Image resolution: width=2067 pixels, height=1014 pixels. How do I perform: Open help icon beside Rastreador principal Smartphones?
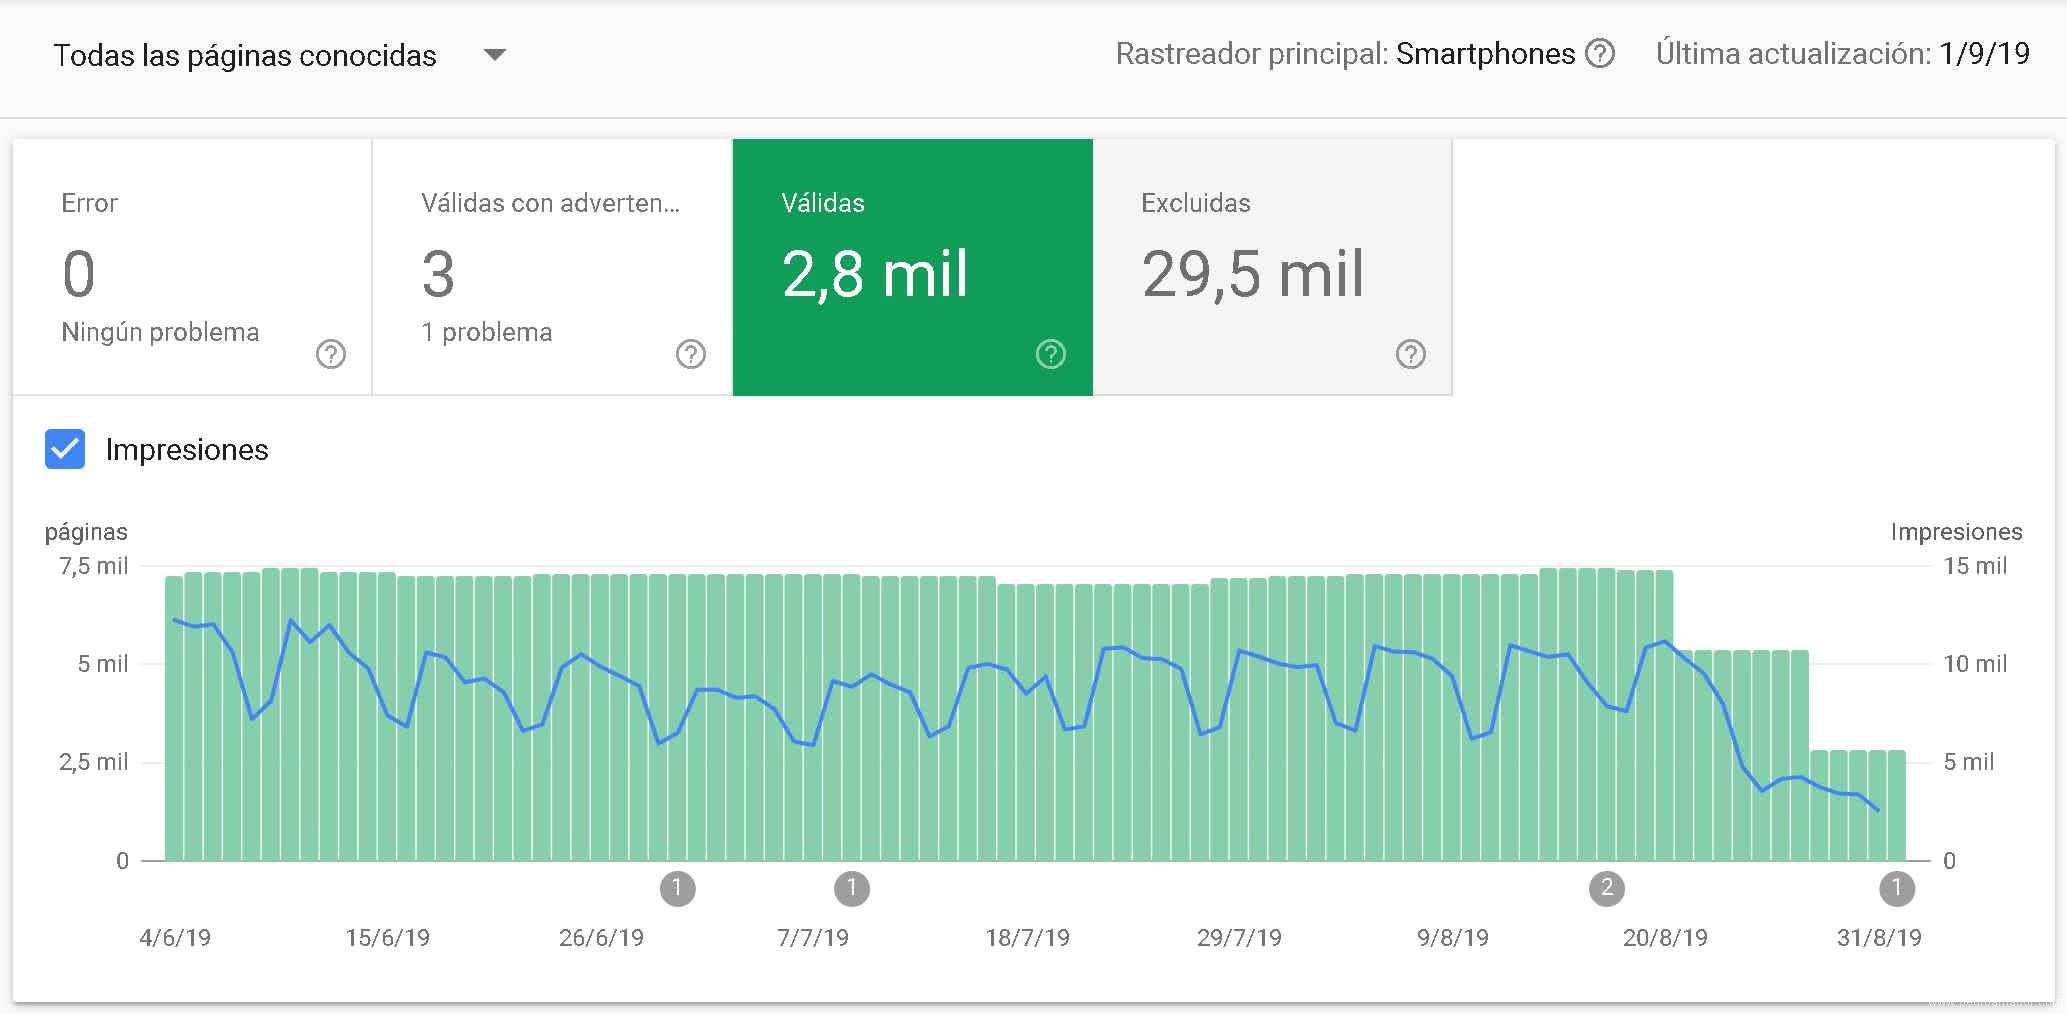pos(1601,54)
